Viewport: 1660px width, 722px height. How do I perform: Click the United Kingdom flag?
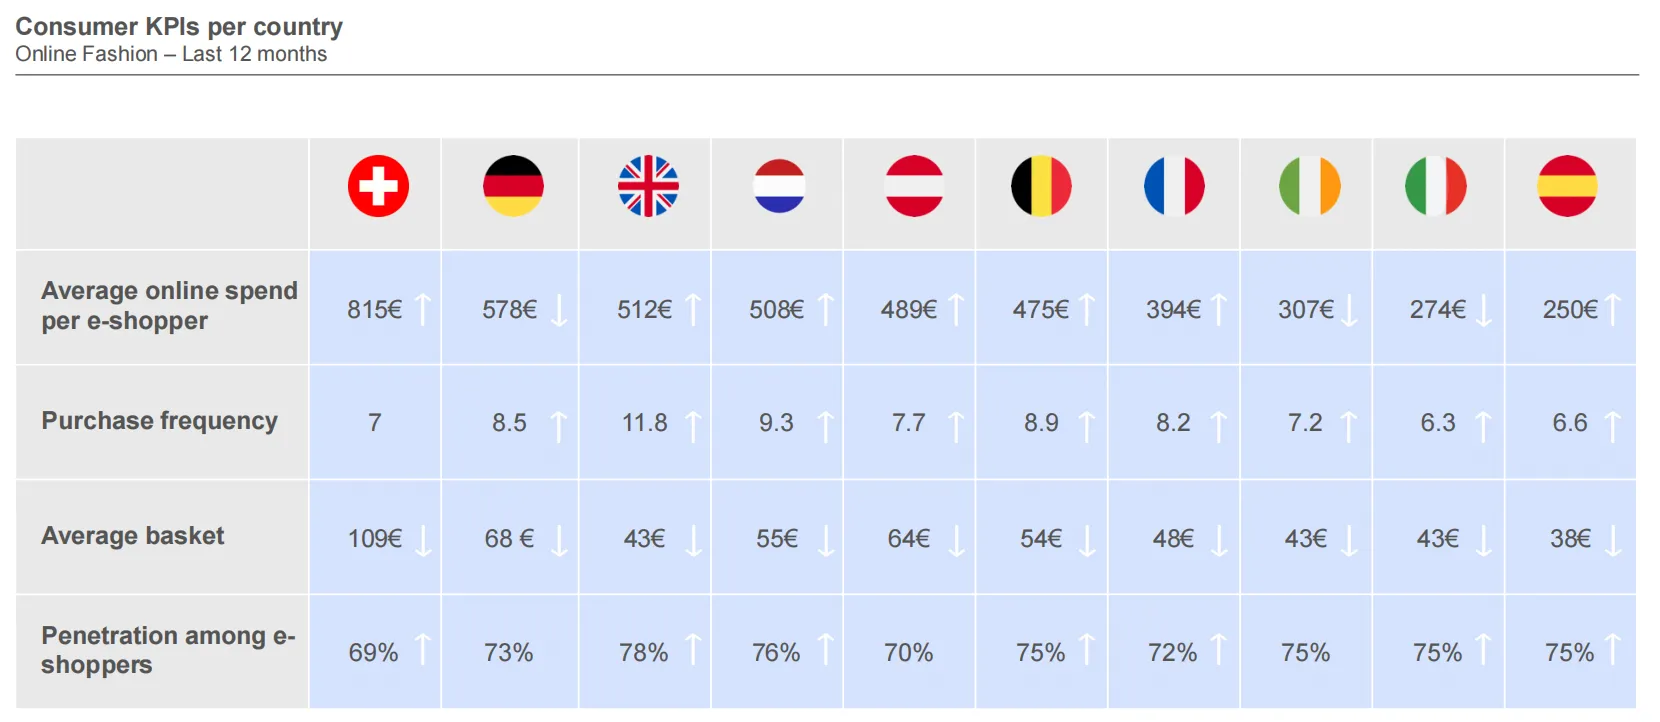(x=648, y=186)
